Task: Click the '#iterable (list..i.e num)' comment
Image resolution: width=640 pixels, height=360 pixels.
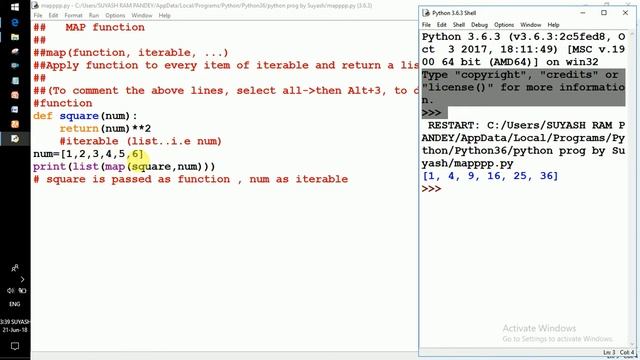Action: click(x=140, y=141)
